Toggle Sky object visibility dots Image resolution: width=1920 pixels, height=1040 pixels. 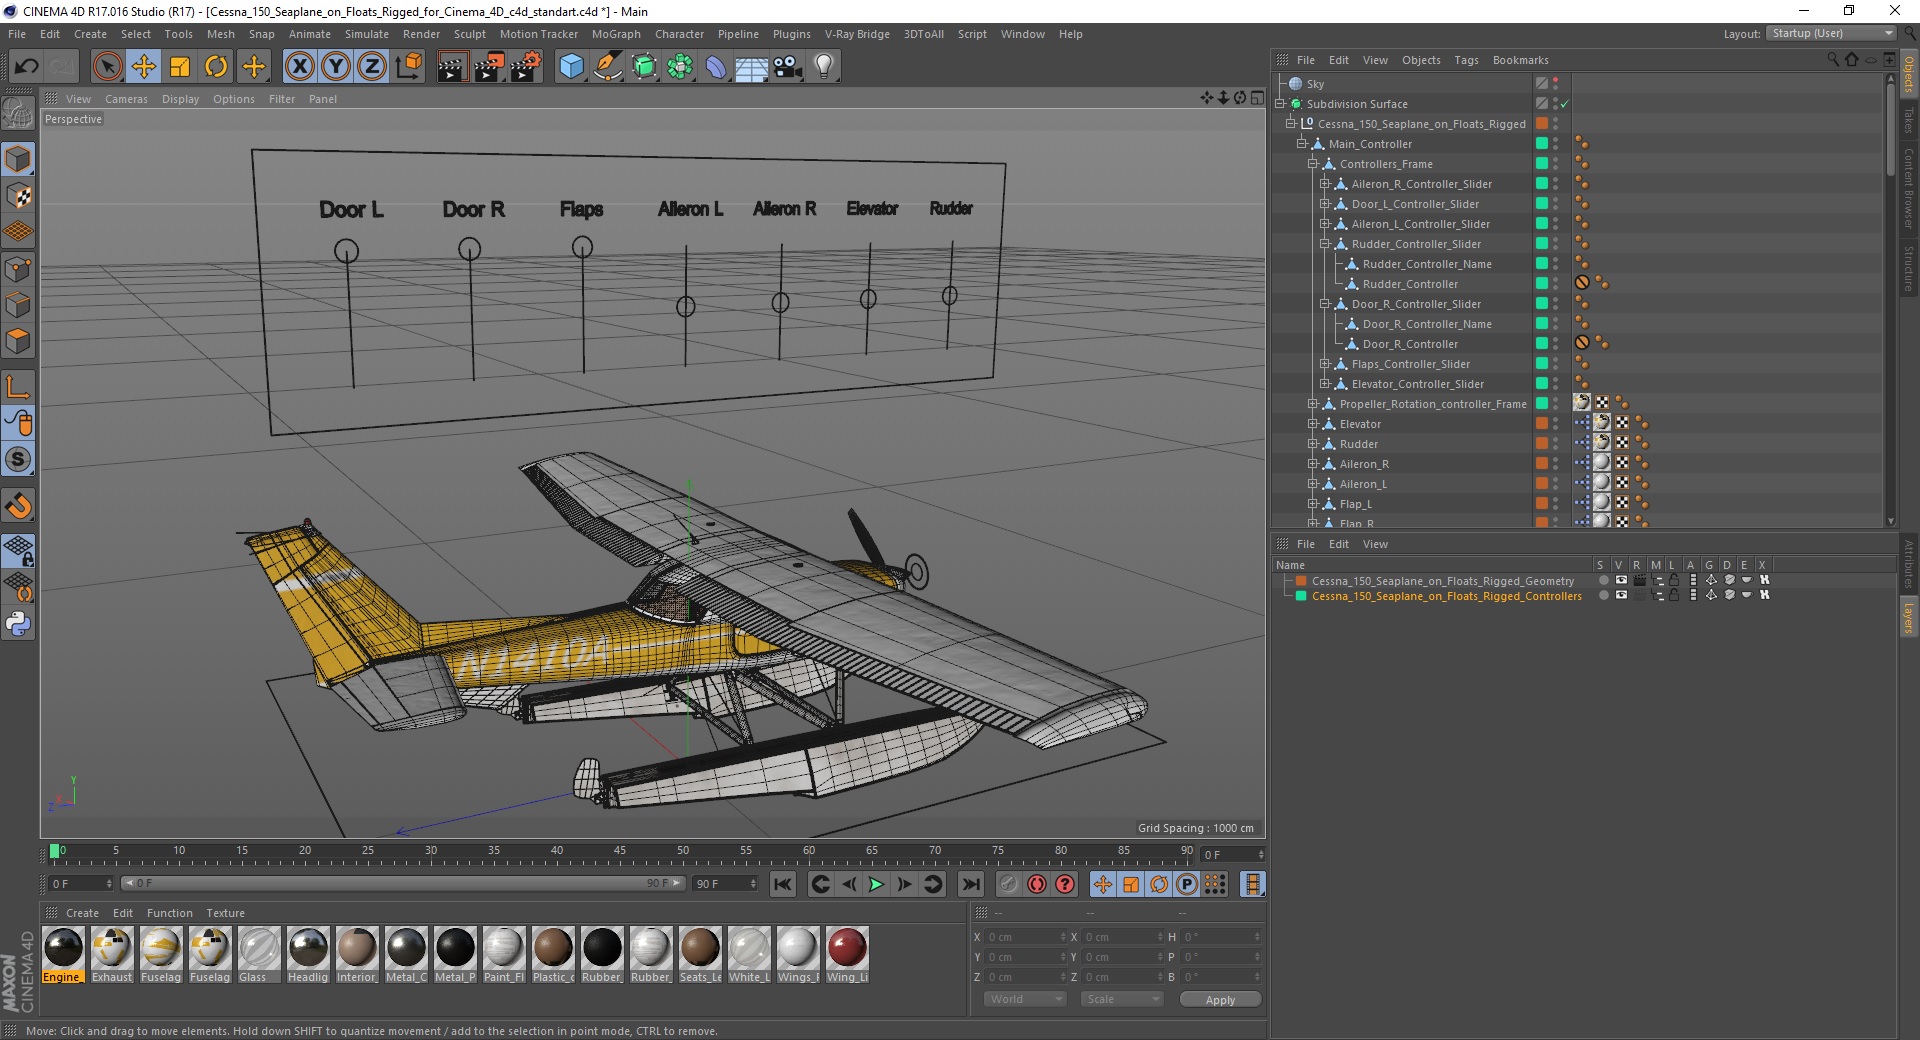(x=1556, y=84)
